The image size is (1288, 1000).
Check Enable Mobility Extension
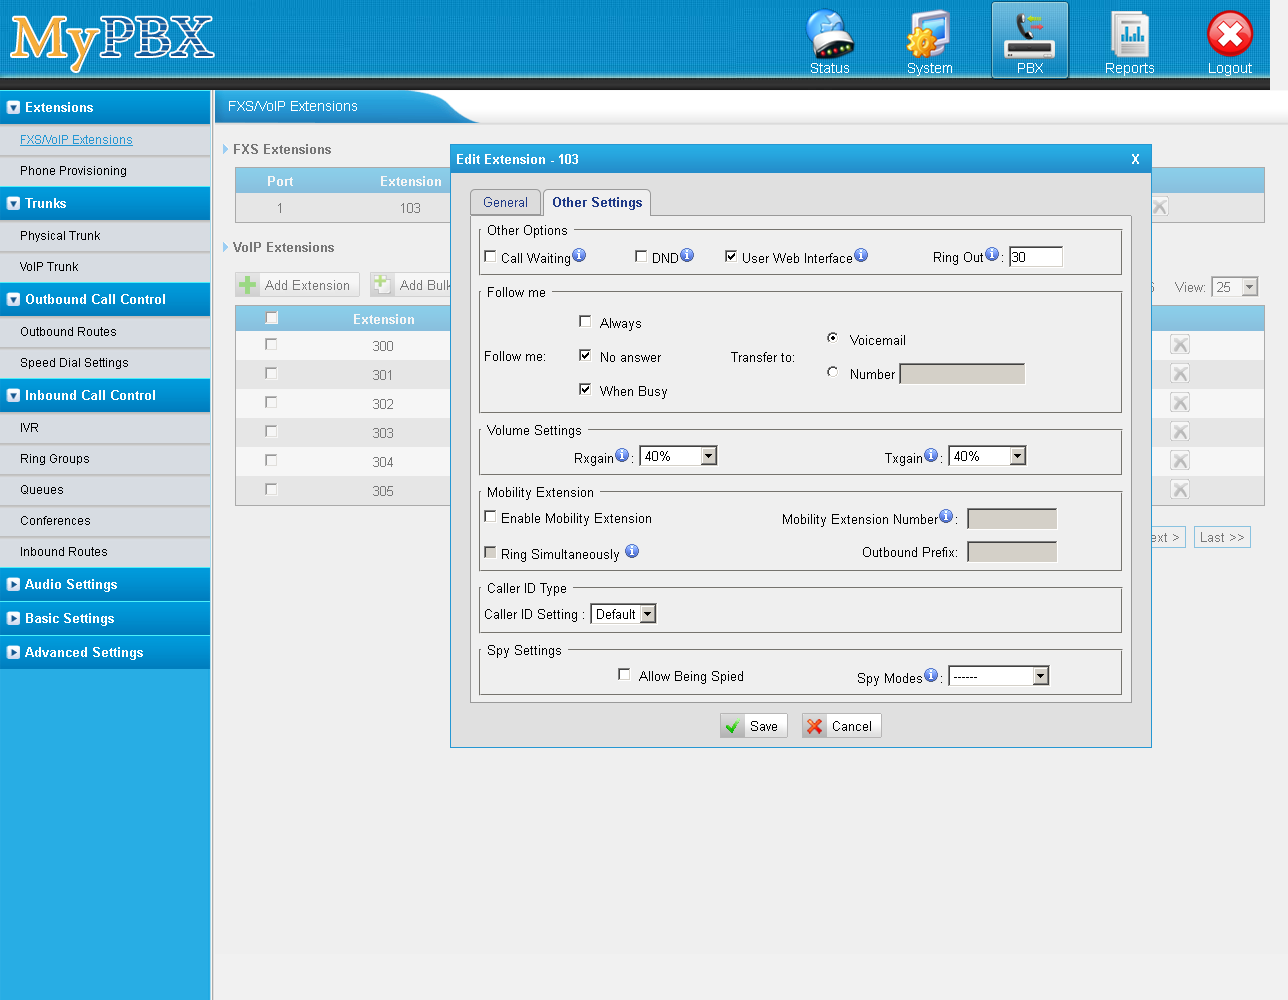[x=490, y=517]
